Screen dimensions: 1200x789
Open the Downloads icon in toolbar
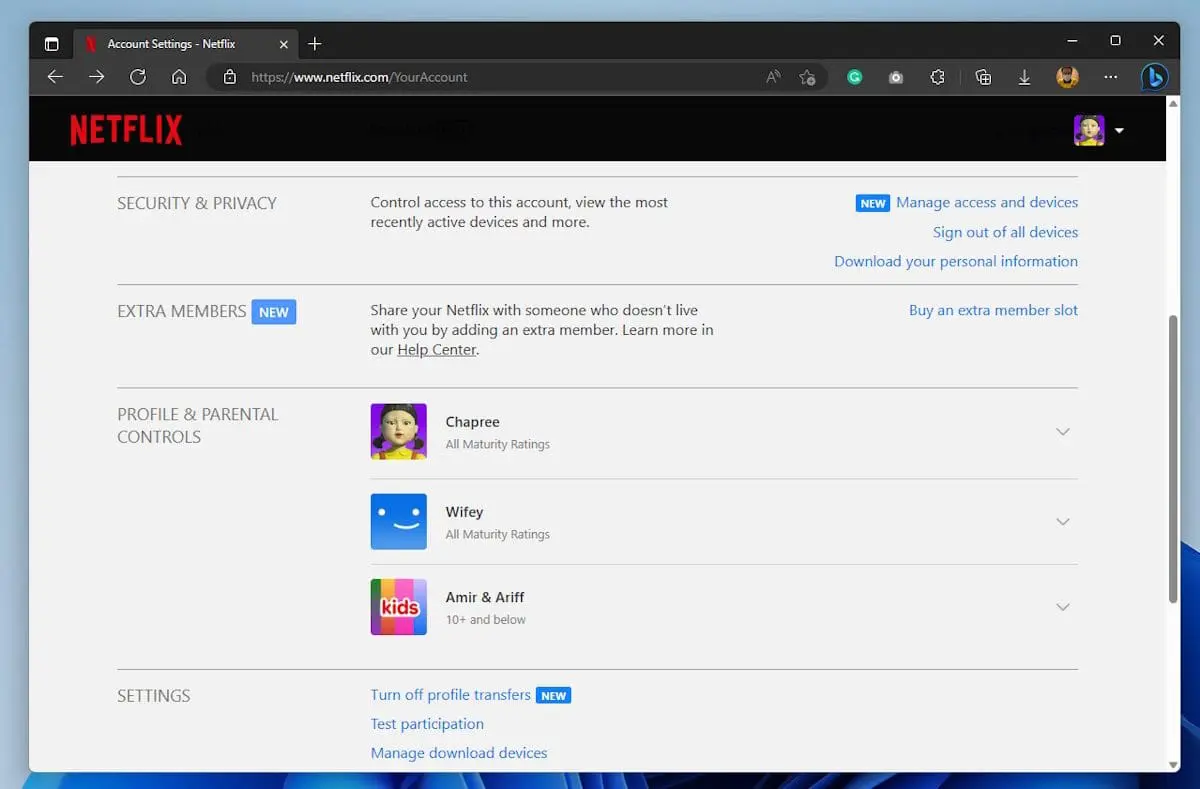click(1024, 77)
